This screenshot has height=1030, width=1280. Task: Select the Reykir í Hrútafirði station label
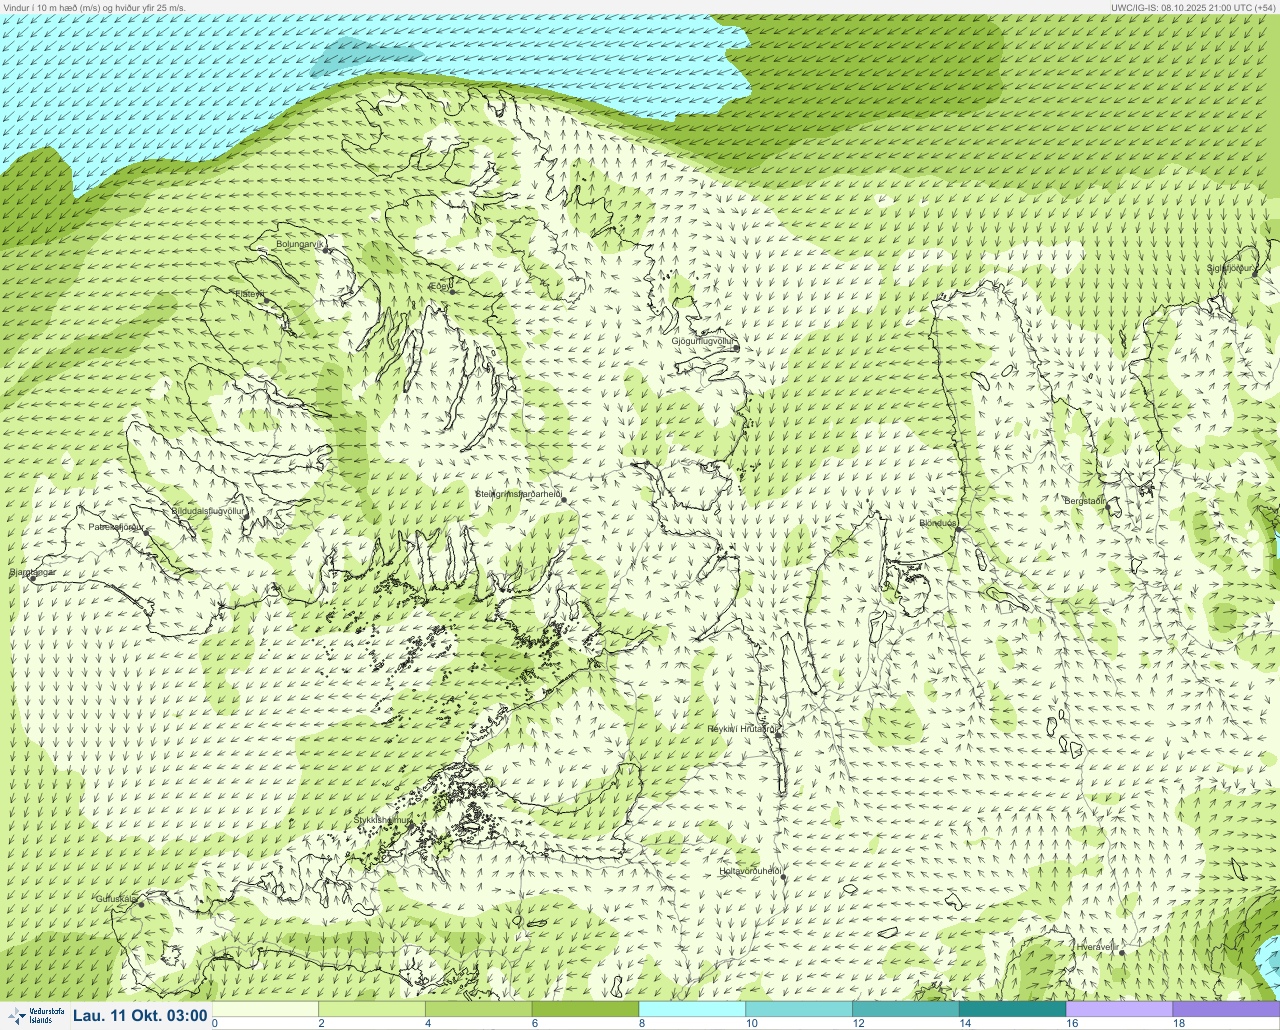741,729
